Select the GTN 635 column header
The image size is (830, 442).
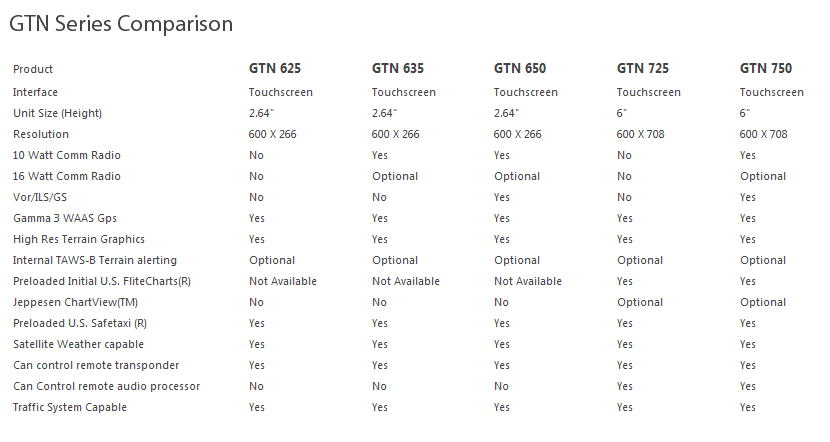click(398, 68)
